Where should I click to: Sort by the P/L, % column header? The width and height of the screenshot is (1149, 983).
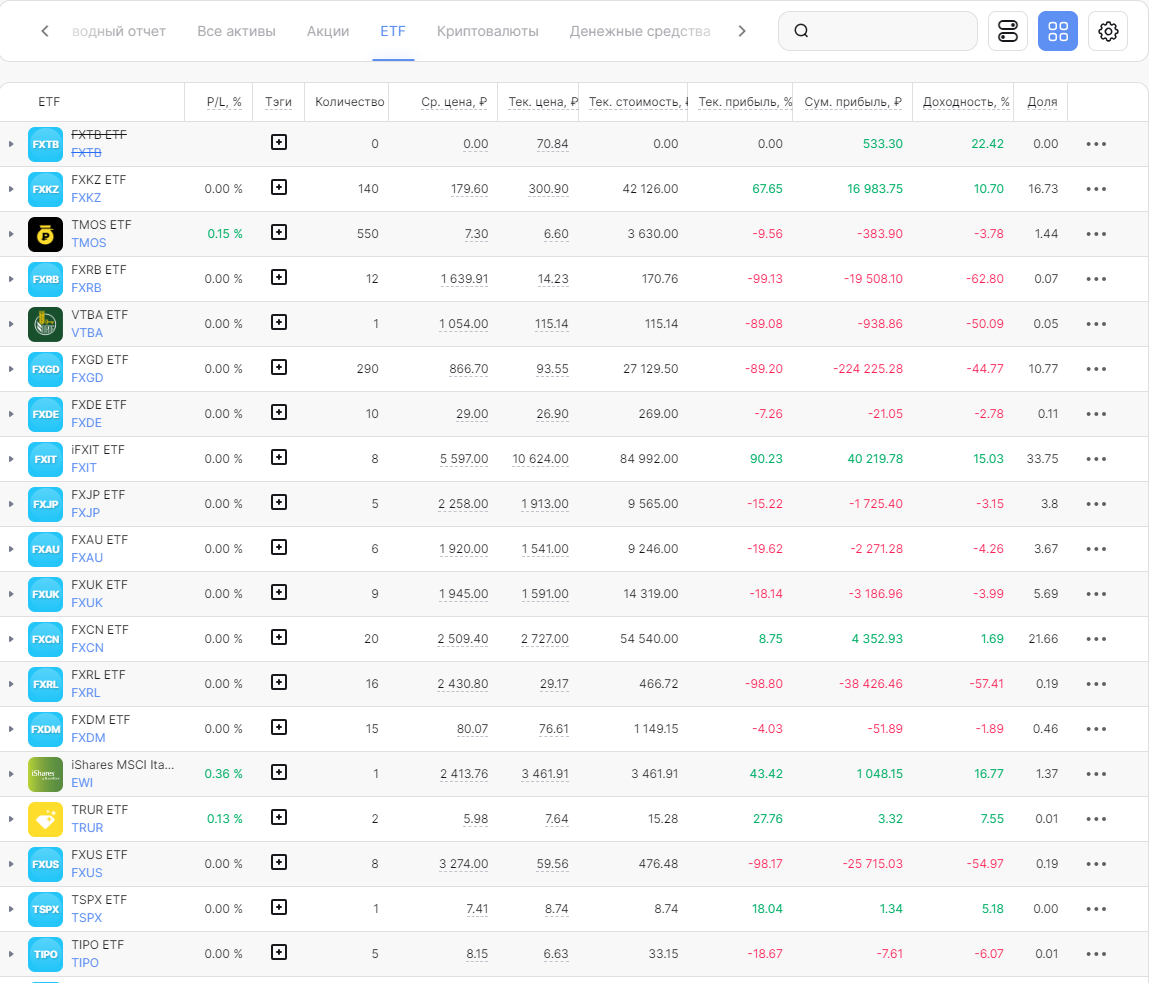(223, 102)
